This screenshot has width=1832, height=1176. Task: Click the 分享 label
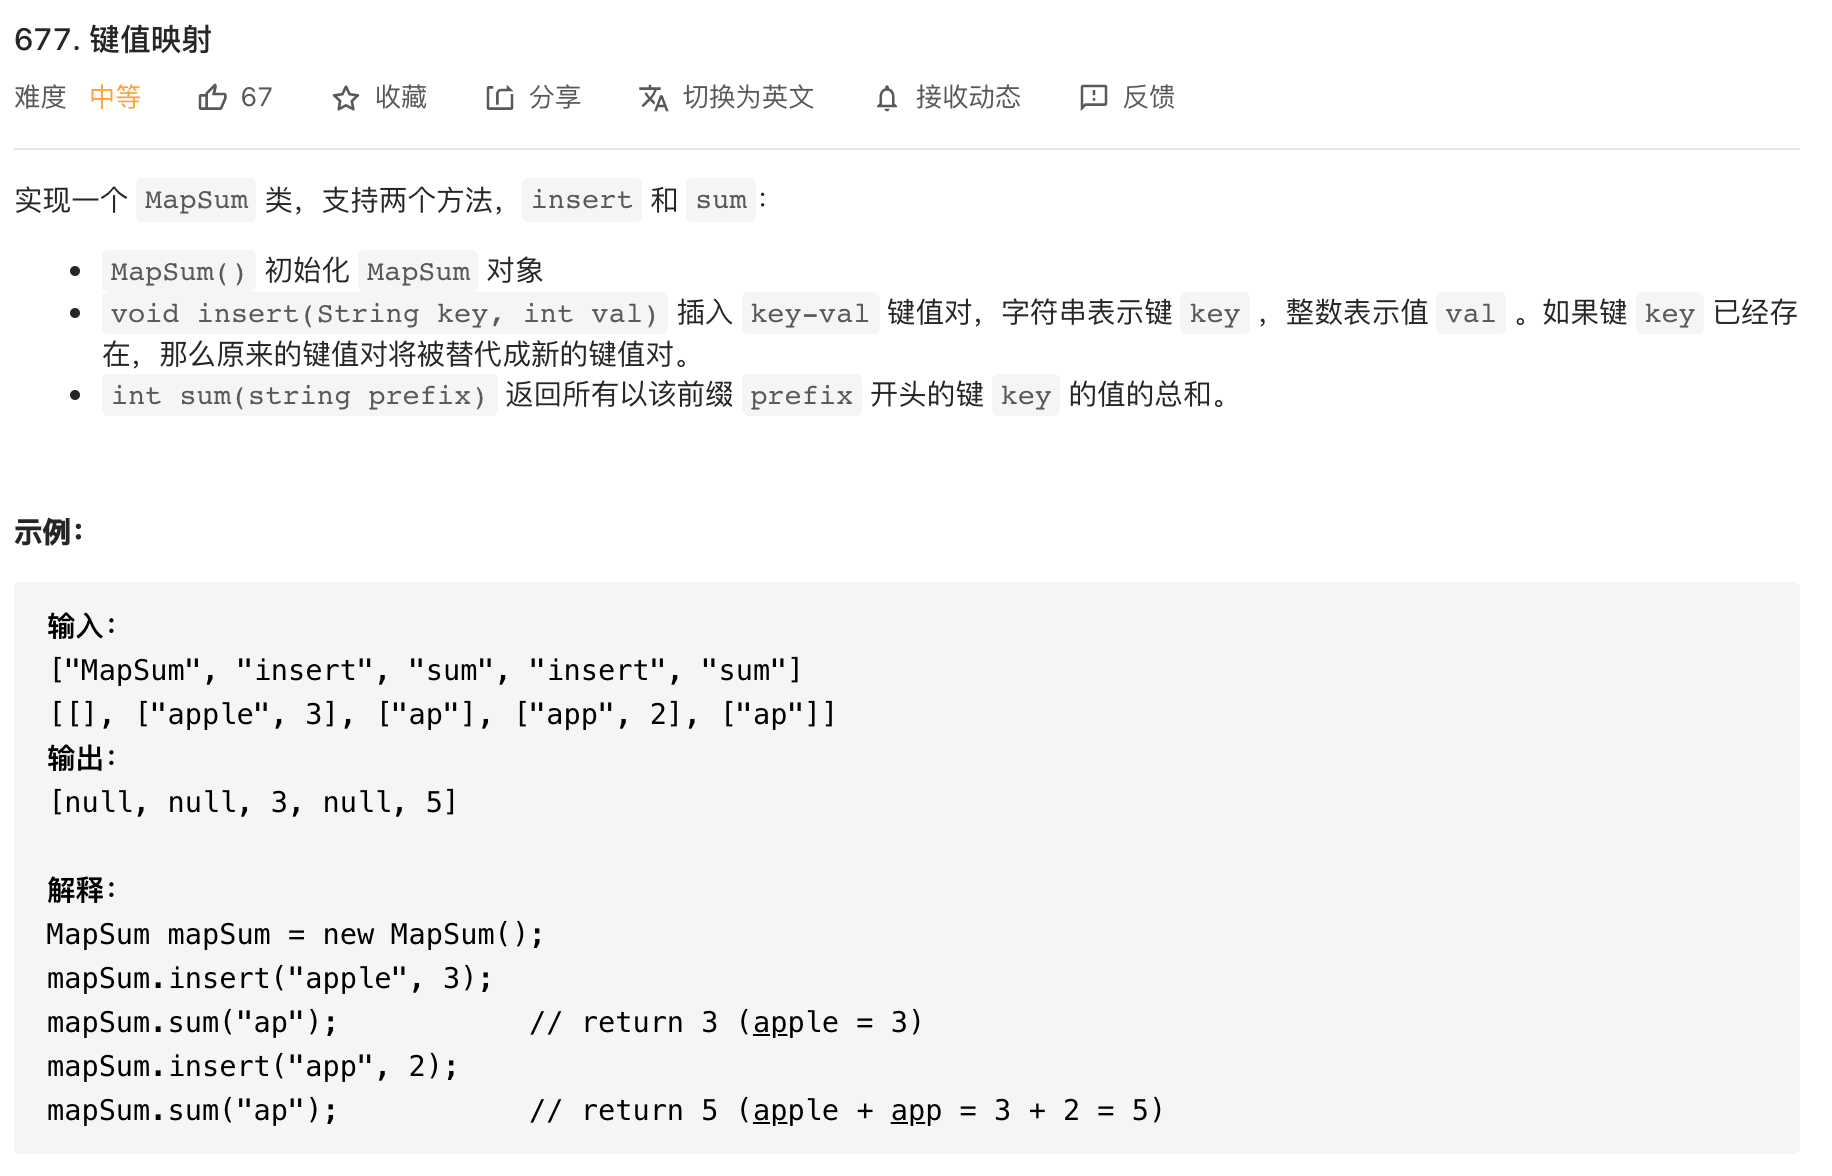[x=555, y=97]
